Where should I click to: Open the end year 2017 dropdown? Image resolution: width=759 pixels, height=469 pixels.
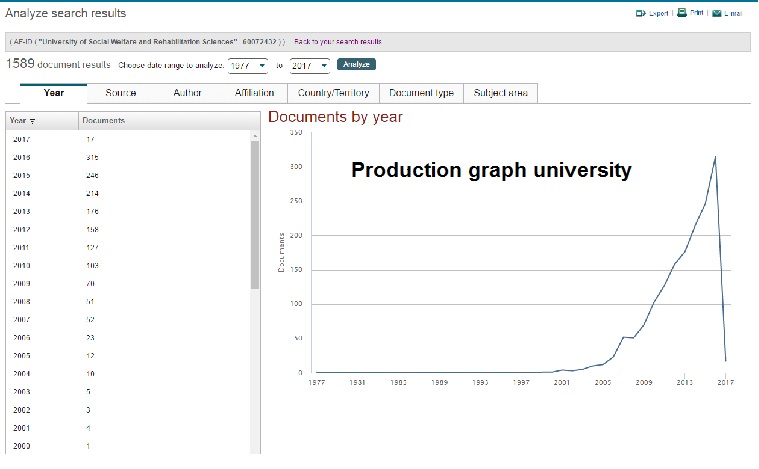(x=309, y=65)
